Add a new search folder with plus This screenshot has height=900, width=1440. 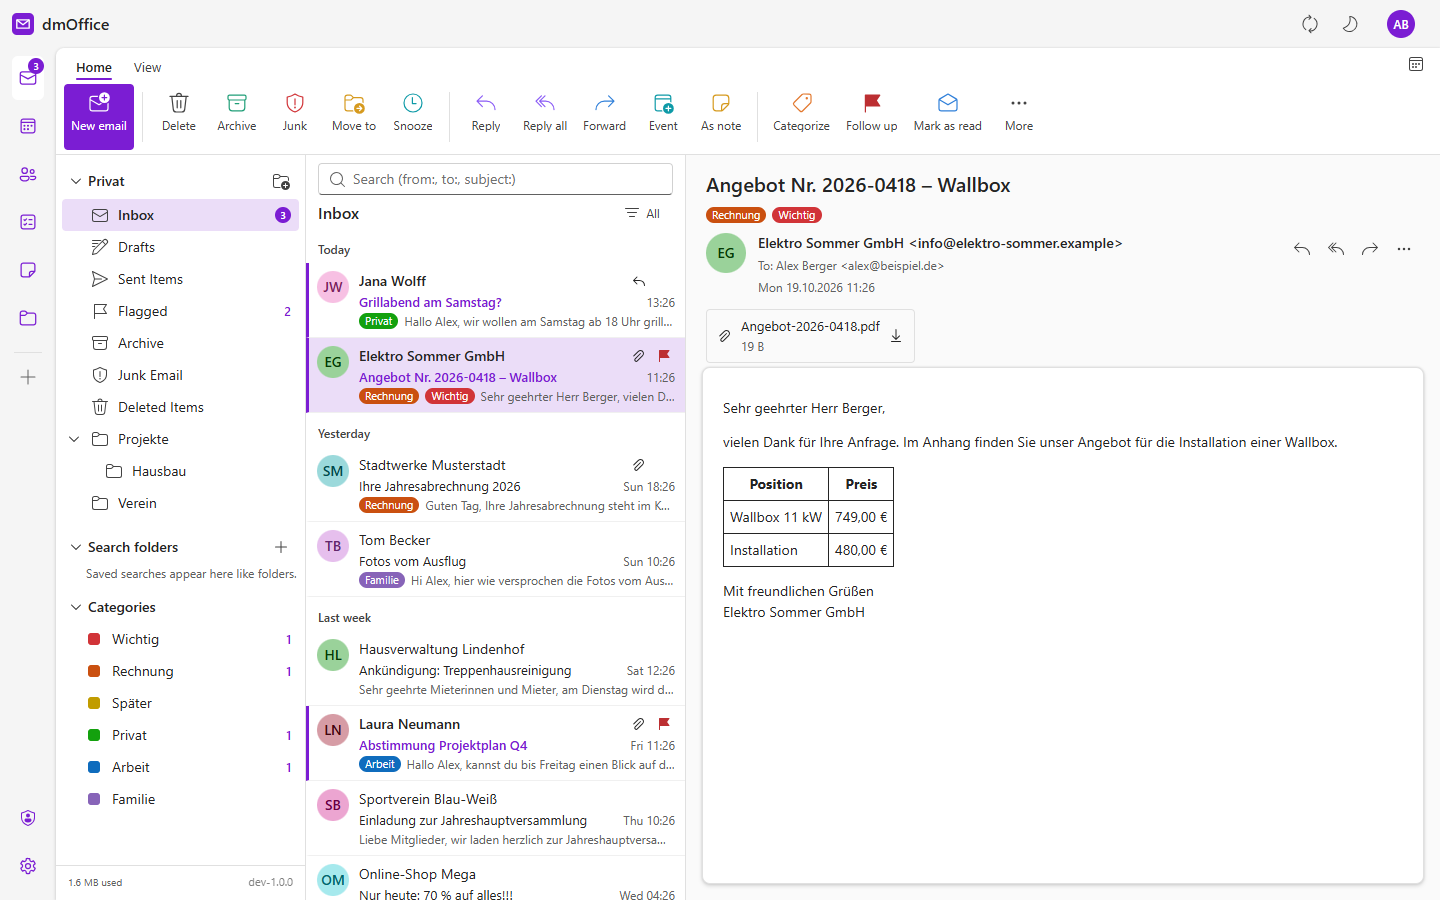coord(281,547)
